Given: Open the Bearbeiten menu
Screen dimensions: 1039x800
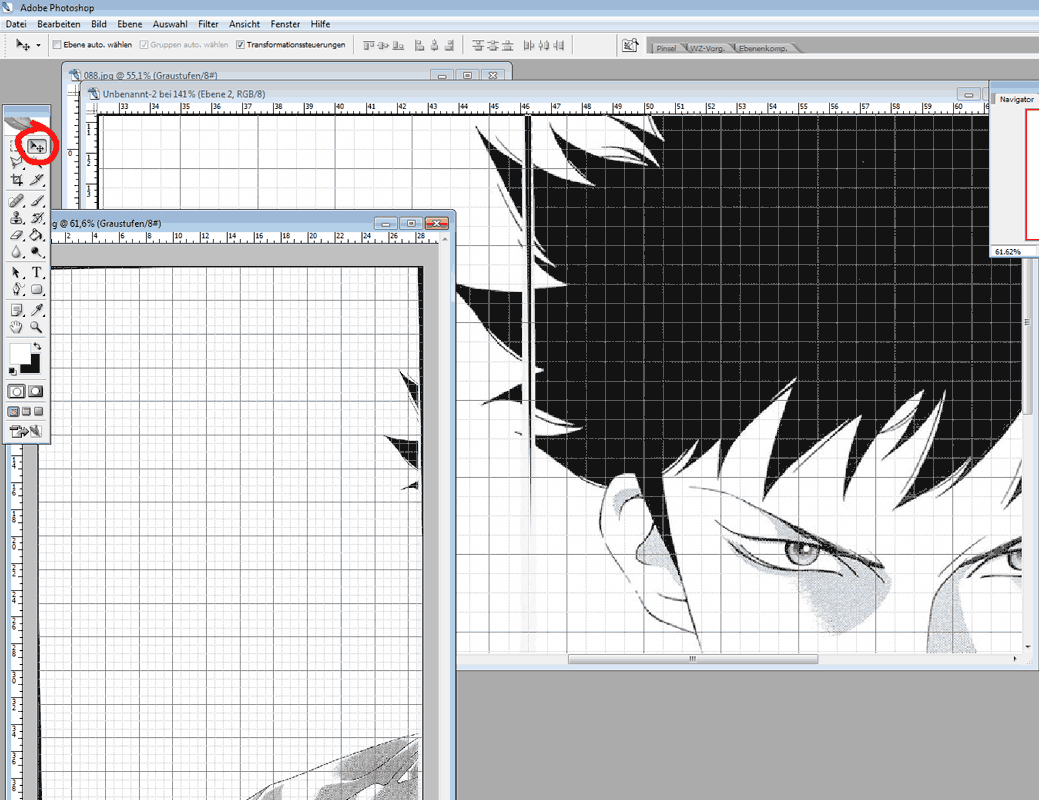Looking at the screenshot, I should coord(59,24).
